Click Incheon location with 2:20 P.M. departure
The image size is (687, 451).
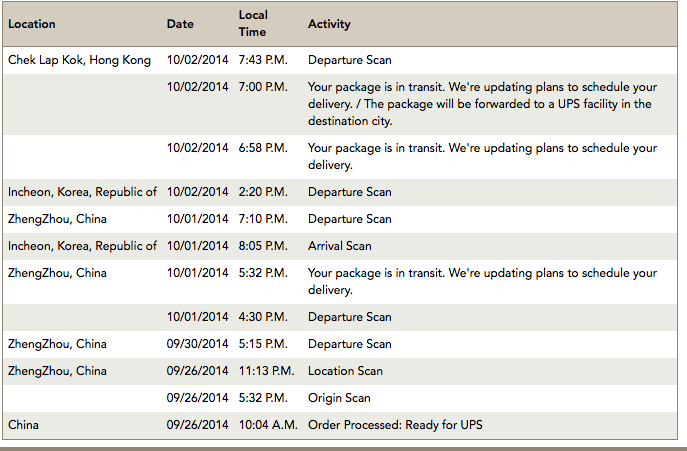pyautogui.click(x=82, y=192)
